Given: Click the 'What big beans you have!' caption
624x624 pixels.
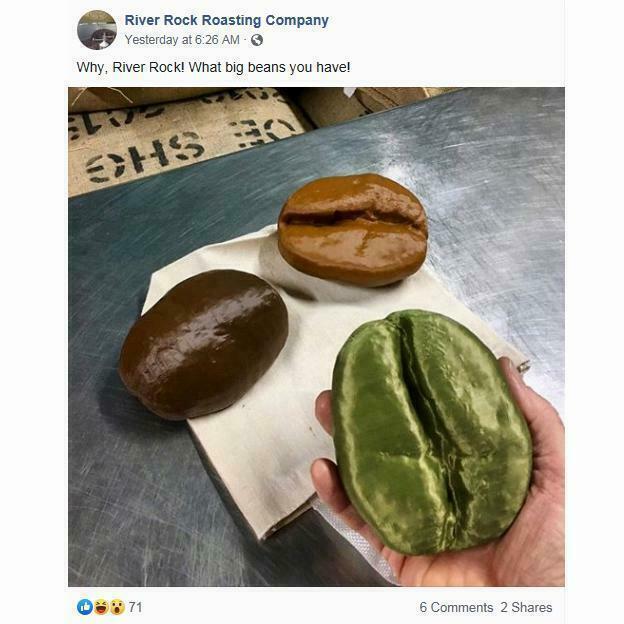Looking at the screenshot, I should 269,67.
